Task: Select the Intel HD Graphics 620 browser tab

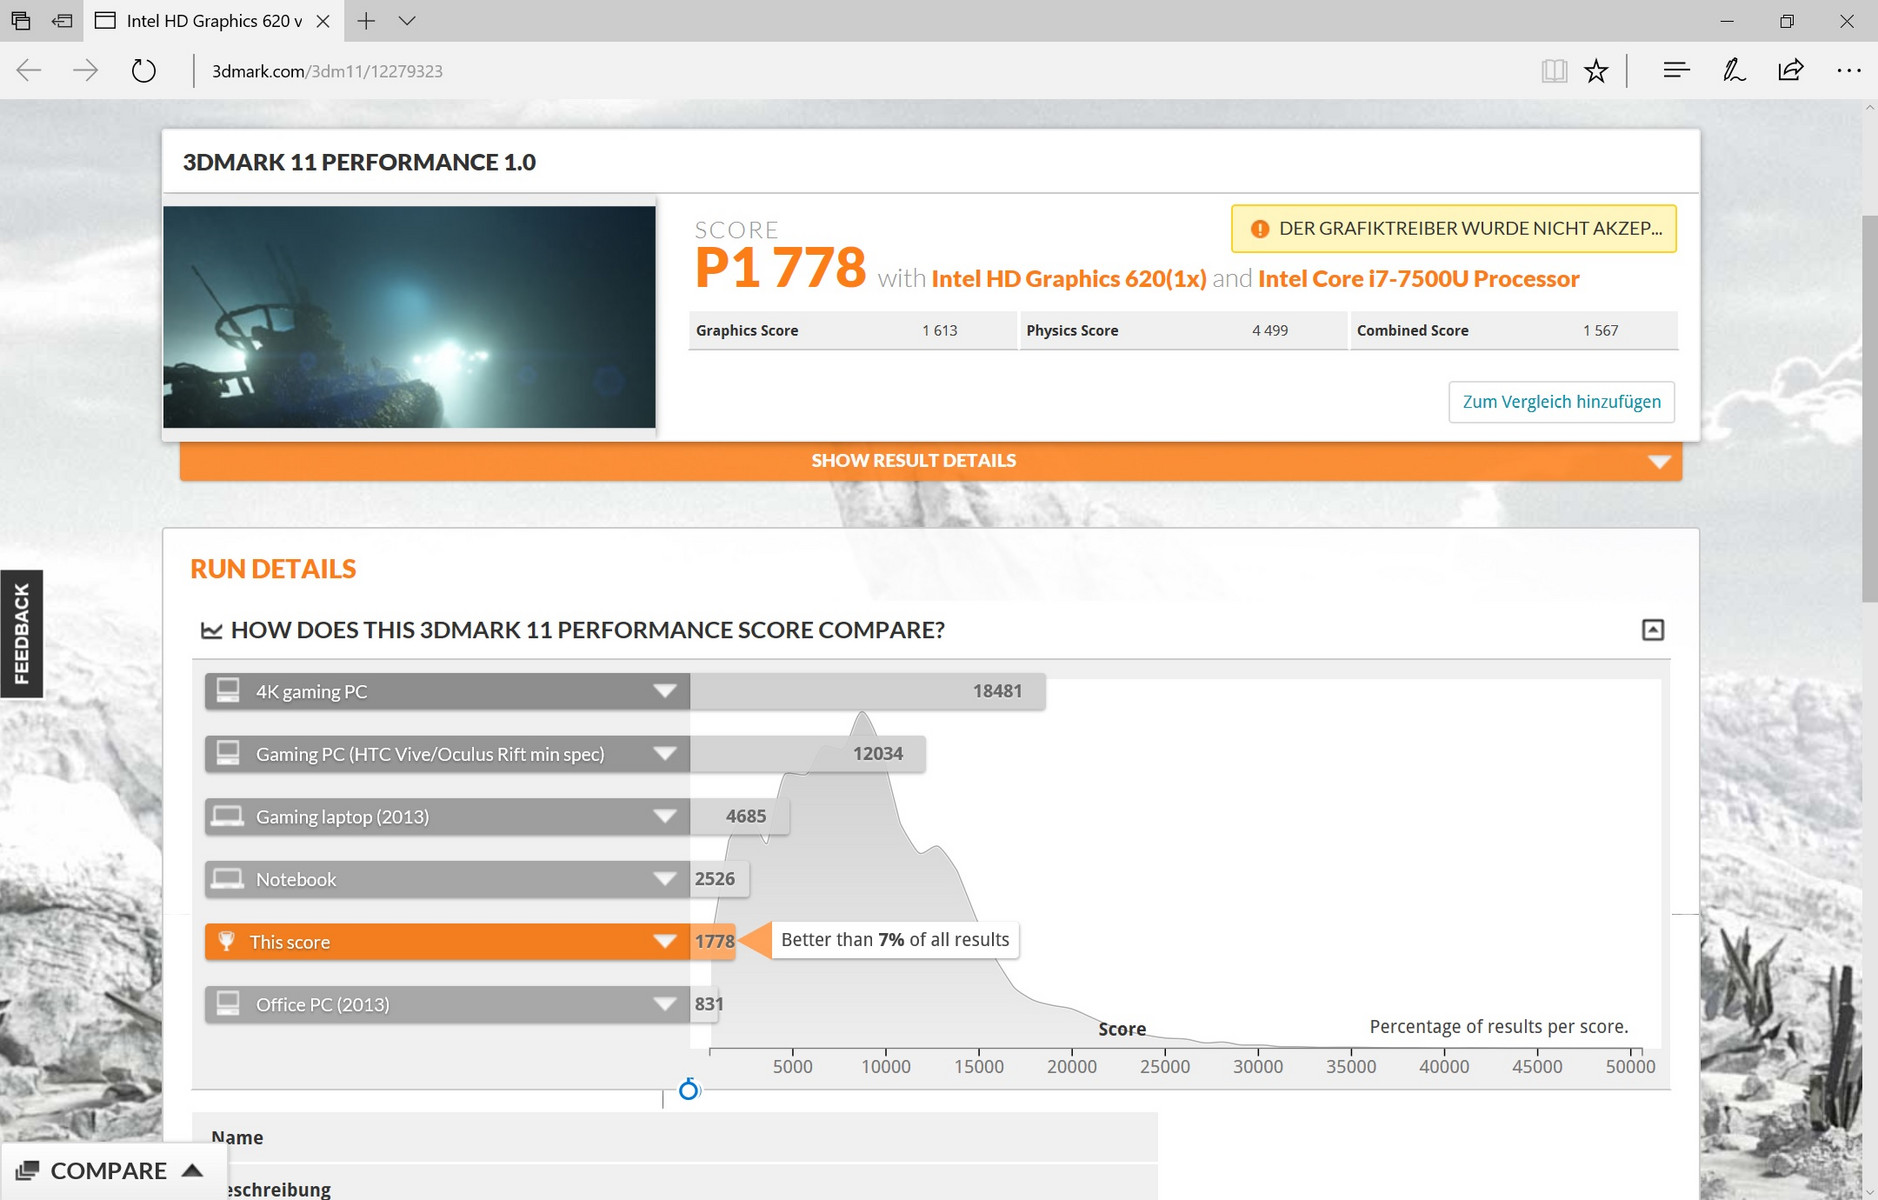Action: coord(213,21)
